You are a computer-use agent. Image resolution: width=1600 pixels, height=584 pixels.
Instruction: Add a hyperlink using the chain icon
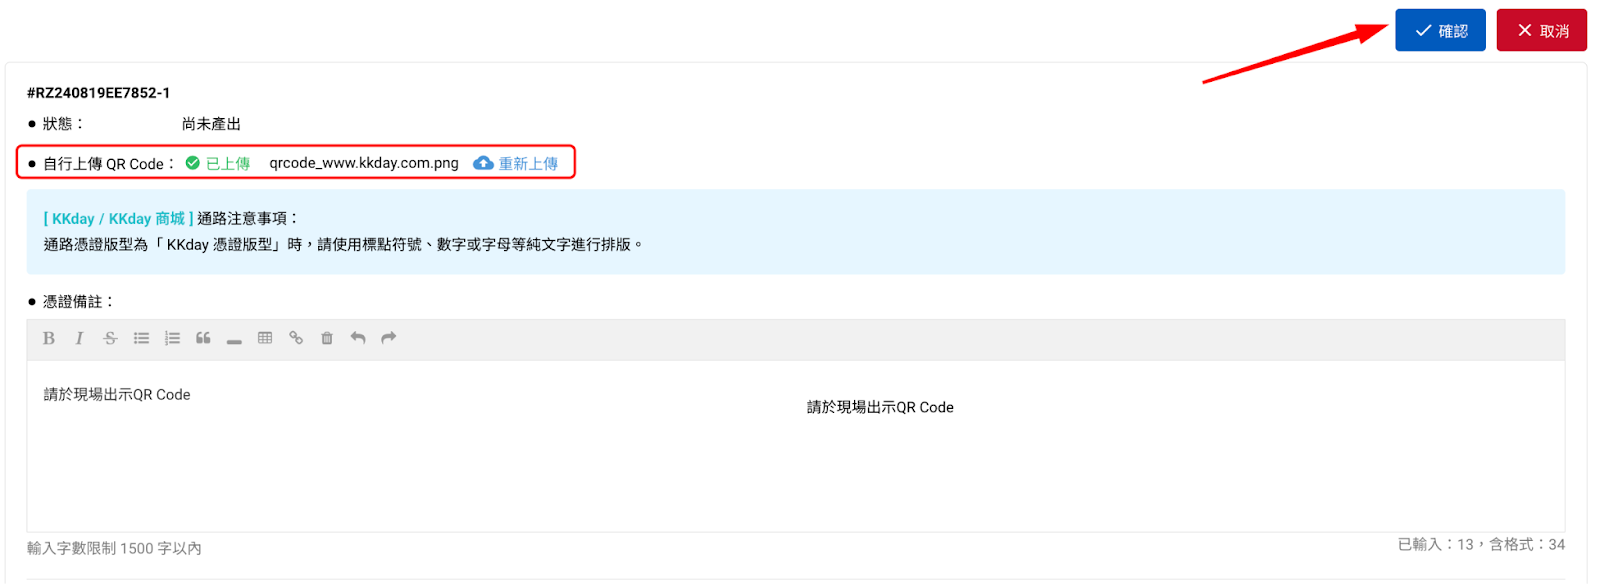tap(296, 338)
